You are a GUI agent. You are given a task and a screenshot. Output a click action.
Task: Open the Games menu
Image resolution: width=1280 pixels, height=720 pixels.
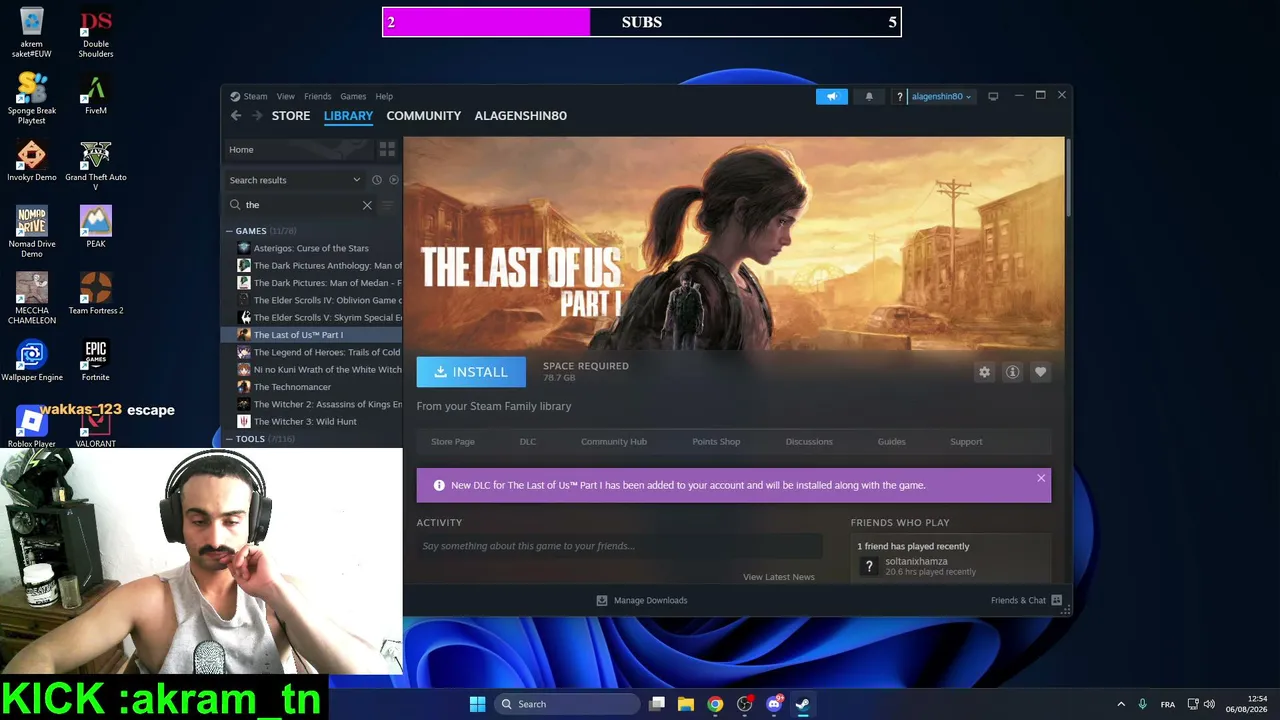click(353, 96)
